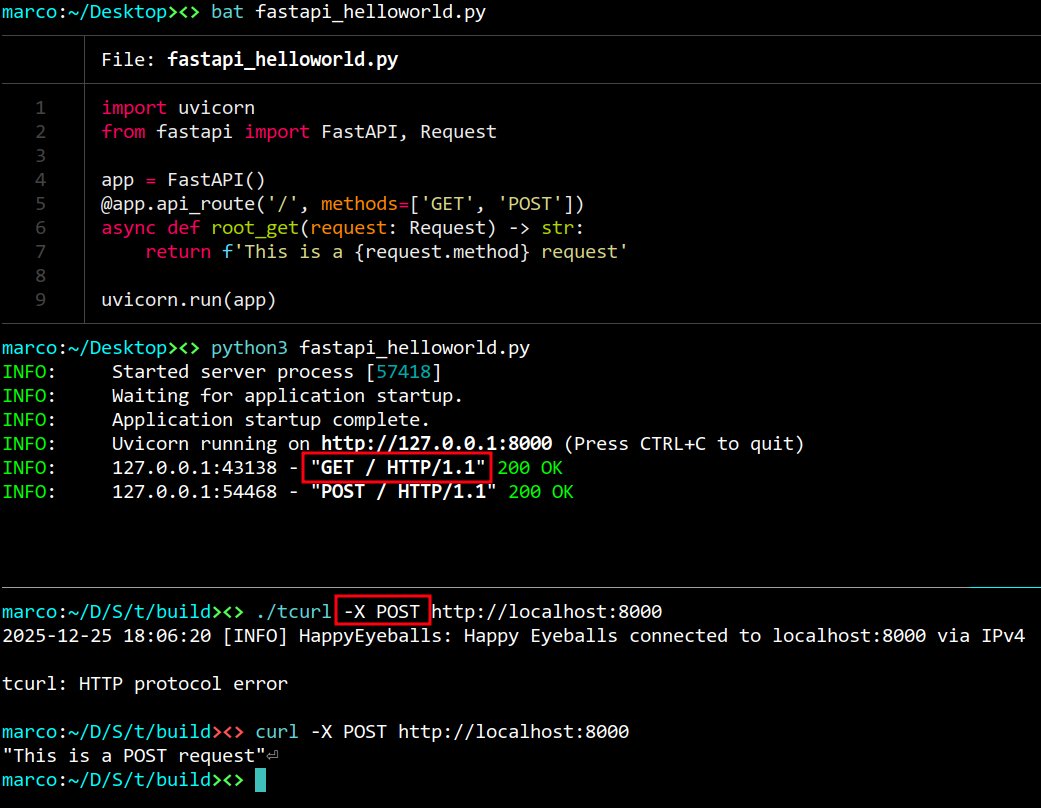Click '200 OK' after the GET request
Screen dimensions: 1041x808
(530, 468)
